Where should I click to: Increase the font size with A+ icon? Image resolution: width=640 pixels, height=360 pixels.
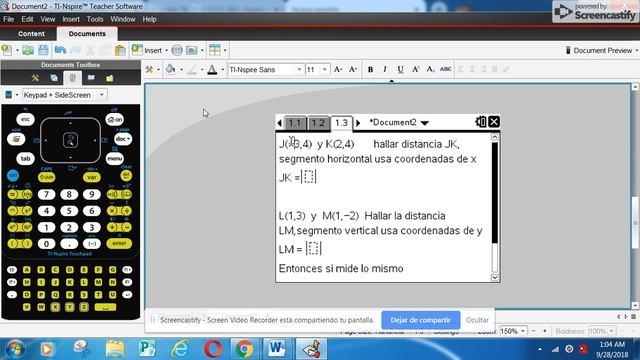pos(338,70)
